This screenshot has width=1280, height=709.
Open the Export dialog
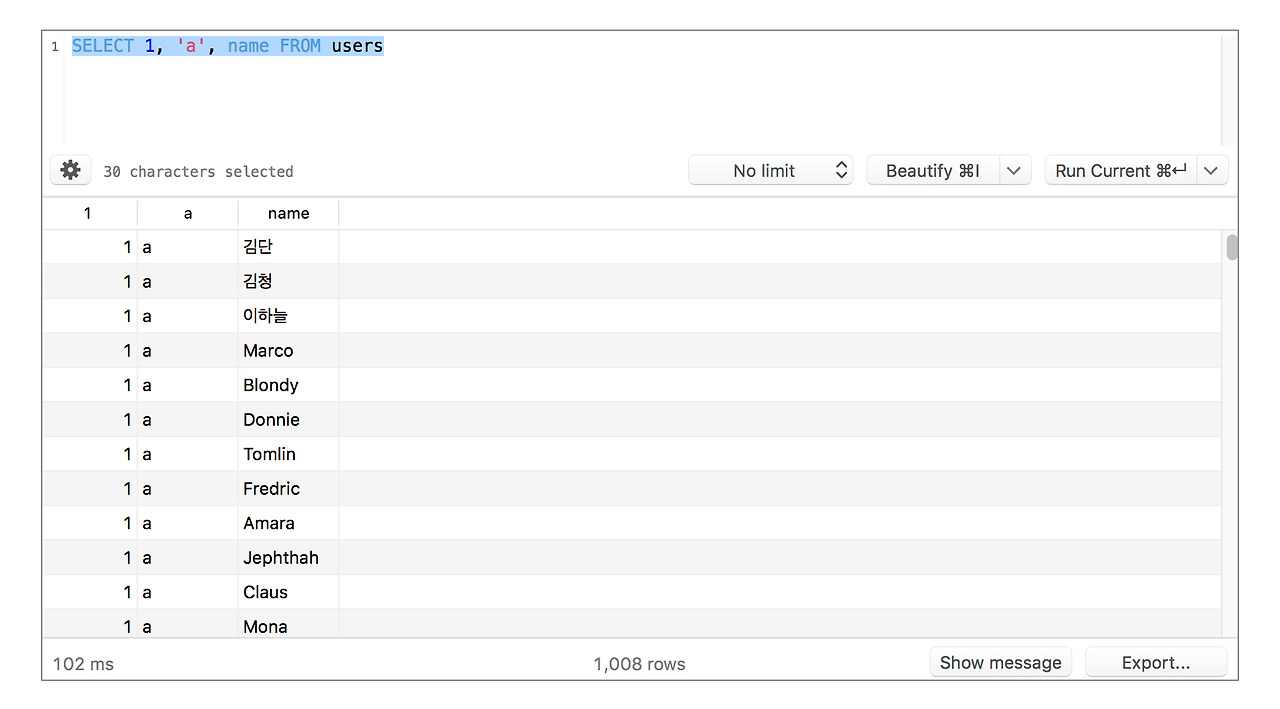point(1155,662)
